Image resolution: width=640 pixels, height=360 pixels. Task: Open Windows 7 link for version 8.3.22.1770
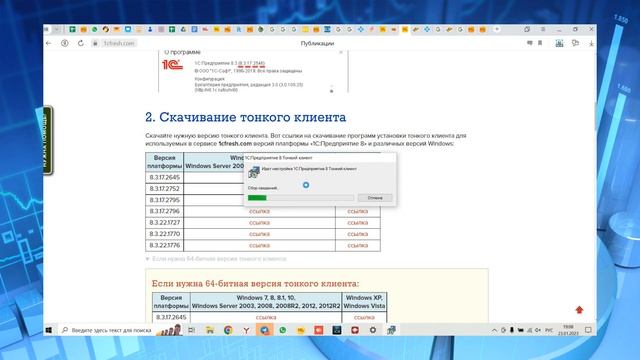coord(259,234)
